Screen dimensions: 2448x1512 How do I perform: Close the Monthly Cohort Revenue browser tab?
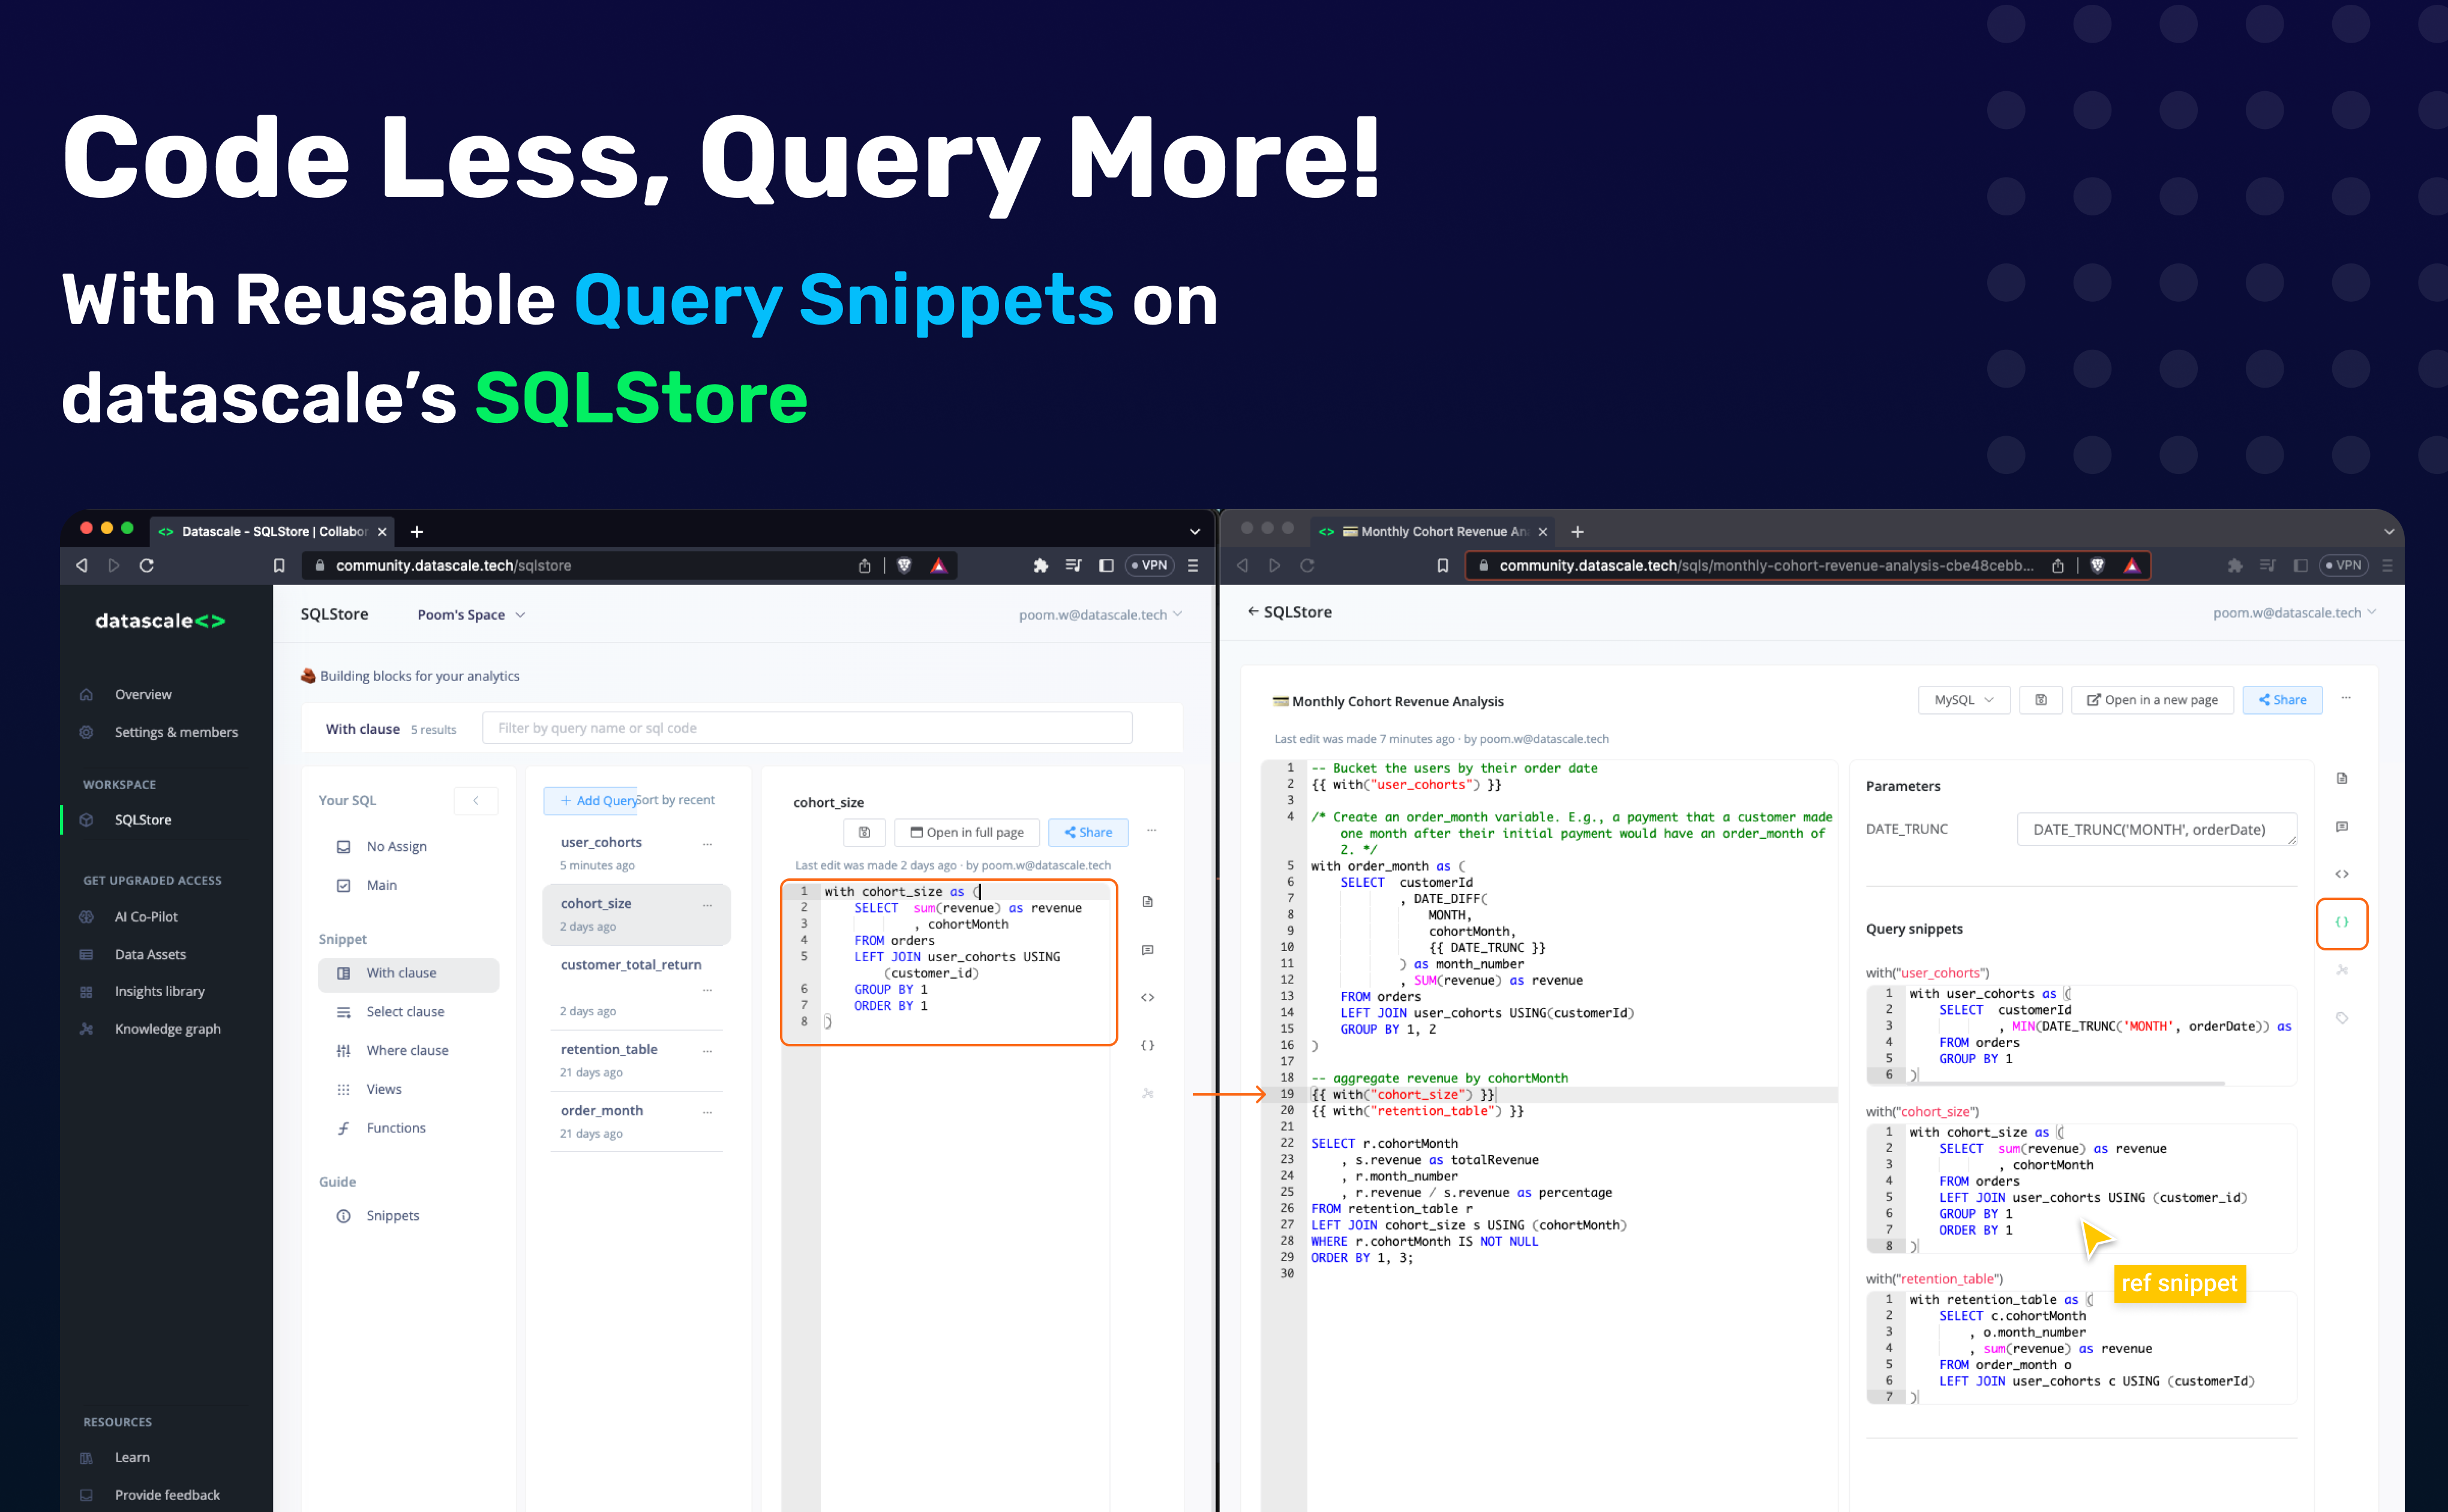click(x=1542, y=531)
